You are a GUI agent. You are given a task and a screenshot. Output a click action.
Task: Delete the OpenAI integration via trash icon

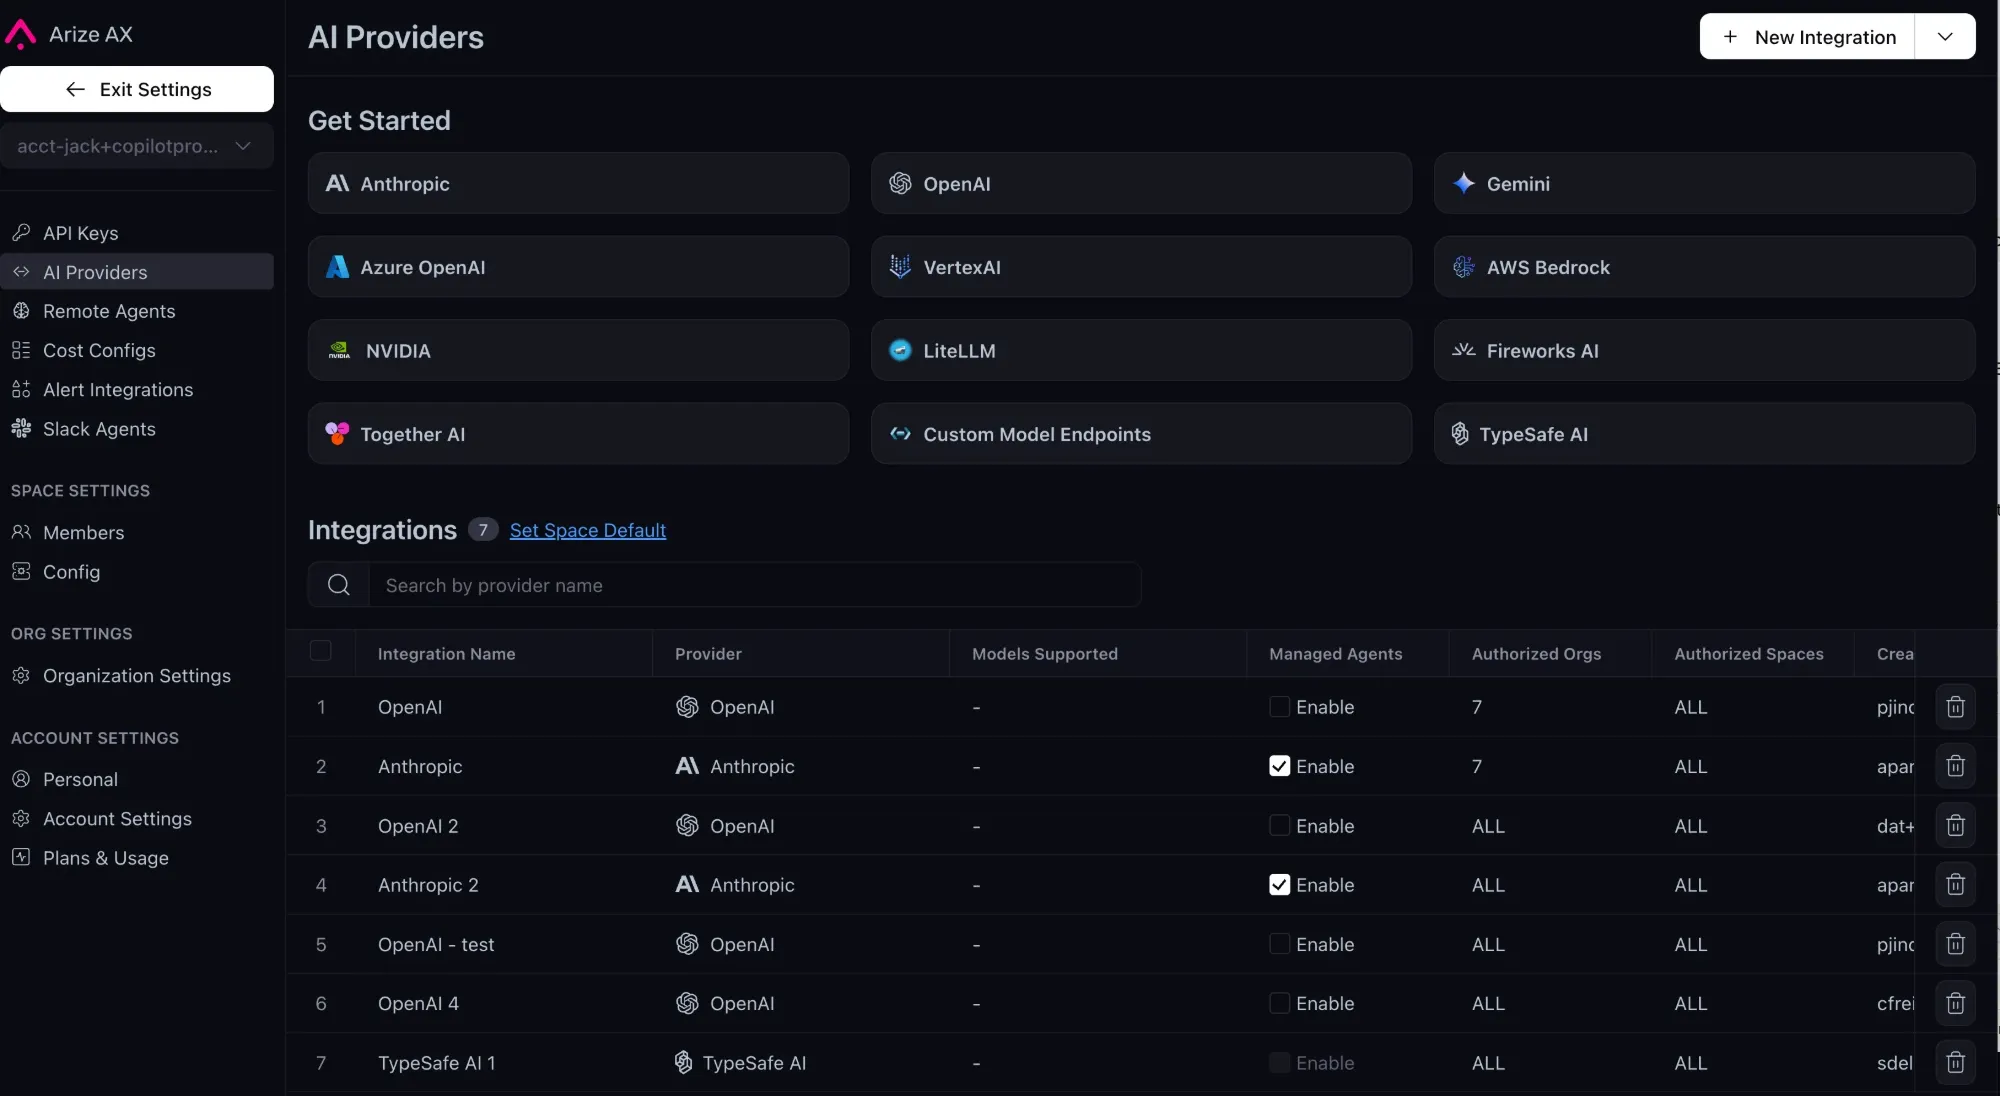[1955, 707]
